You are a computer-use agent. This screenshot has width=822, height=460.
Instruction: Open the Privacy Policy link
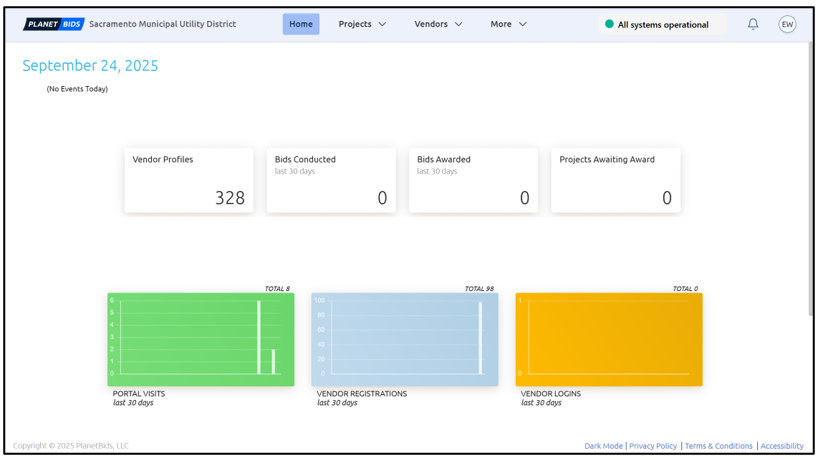point(653,446)
